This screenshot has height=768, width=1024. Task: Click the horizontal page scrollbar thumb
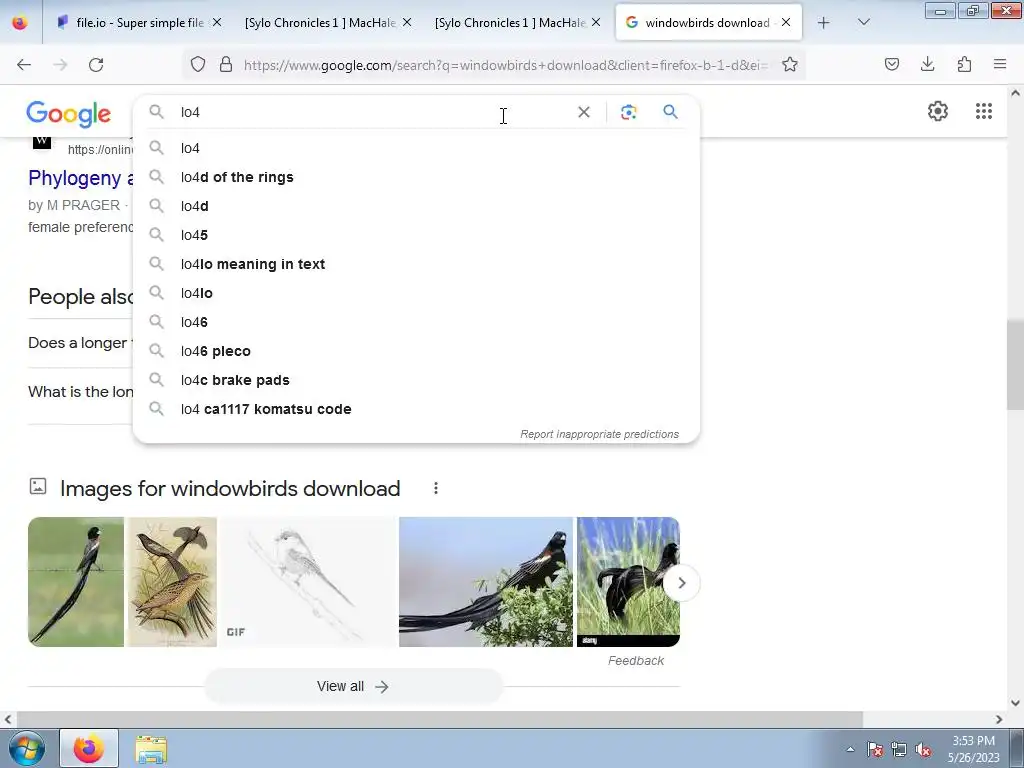click(x=440, y=719)
